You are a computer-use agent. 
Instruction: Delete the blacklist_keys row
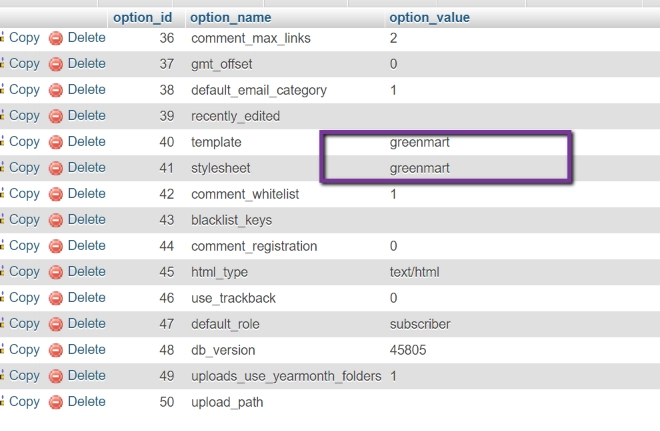(86, 220)
